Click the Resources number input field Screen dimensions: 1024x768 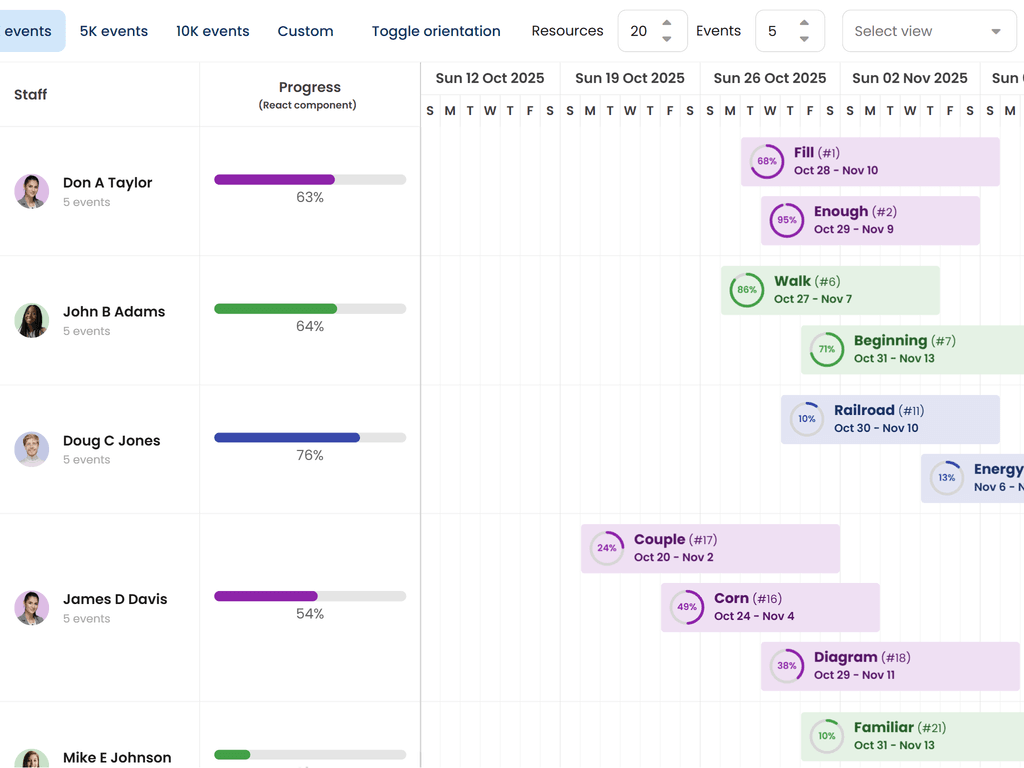[640, 31]
